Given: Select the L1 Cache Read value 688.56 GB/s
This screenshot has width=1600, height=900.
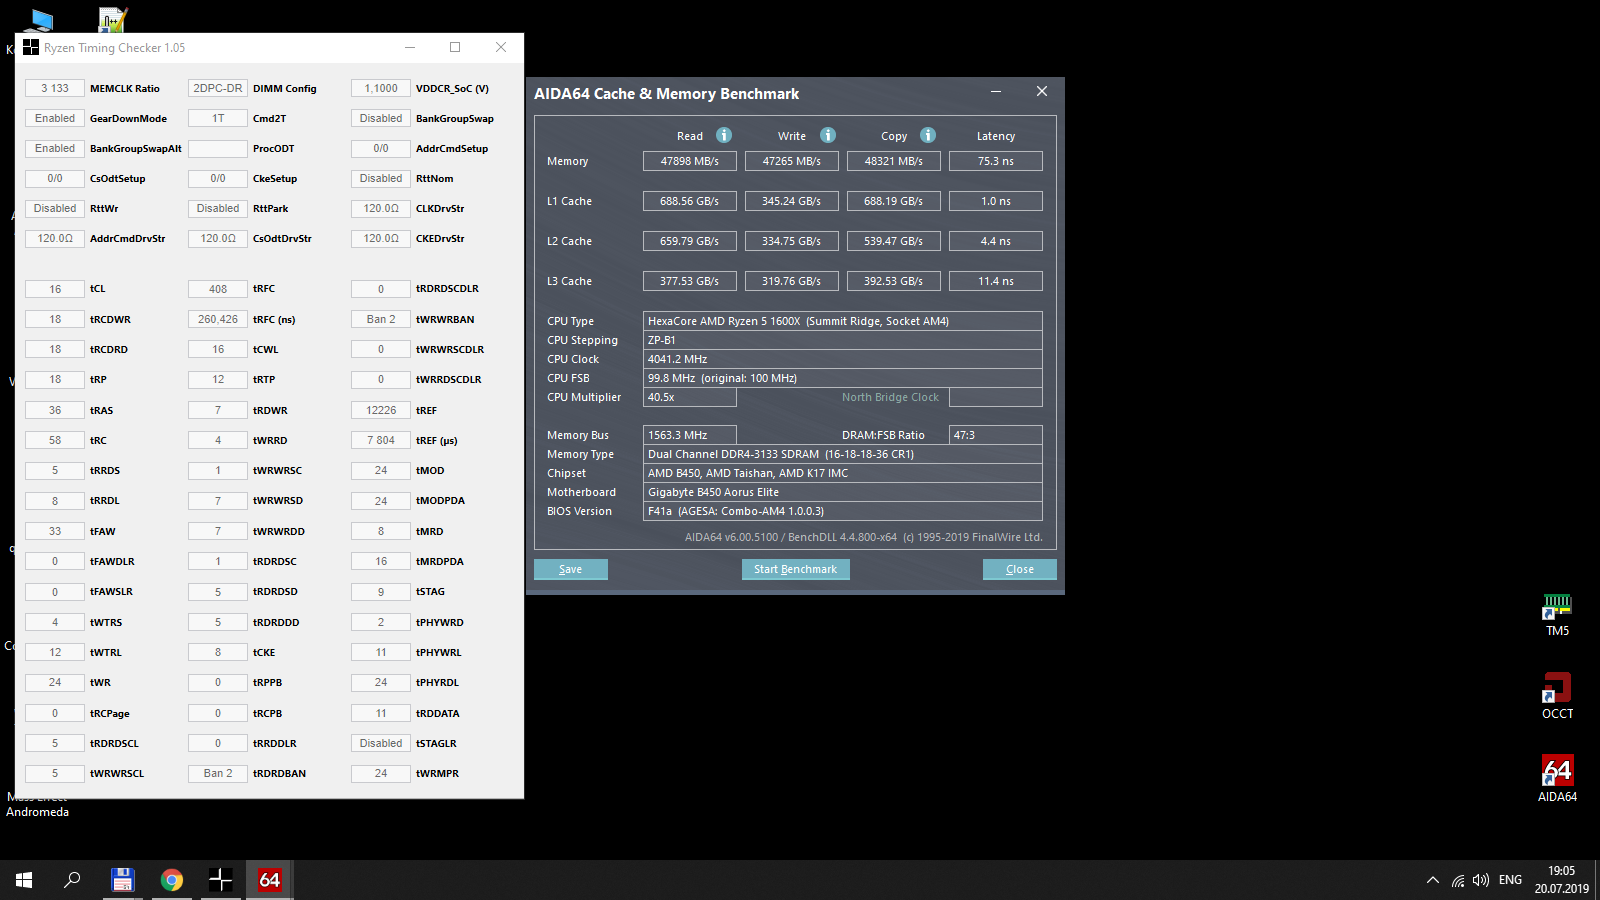Looking at the screenshot, I should pos(690,201).
